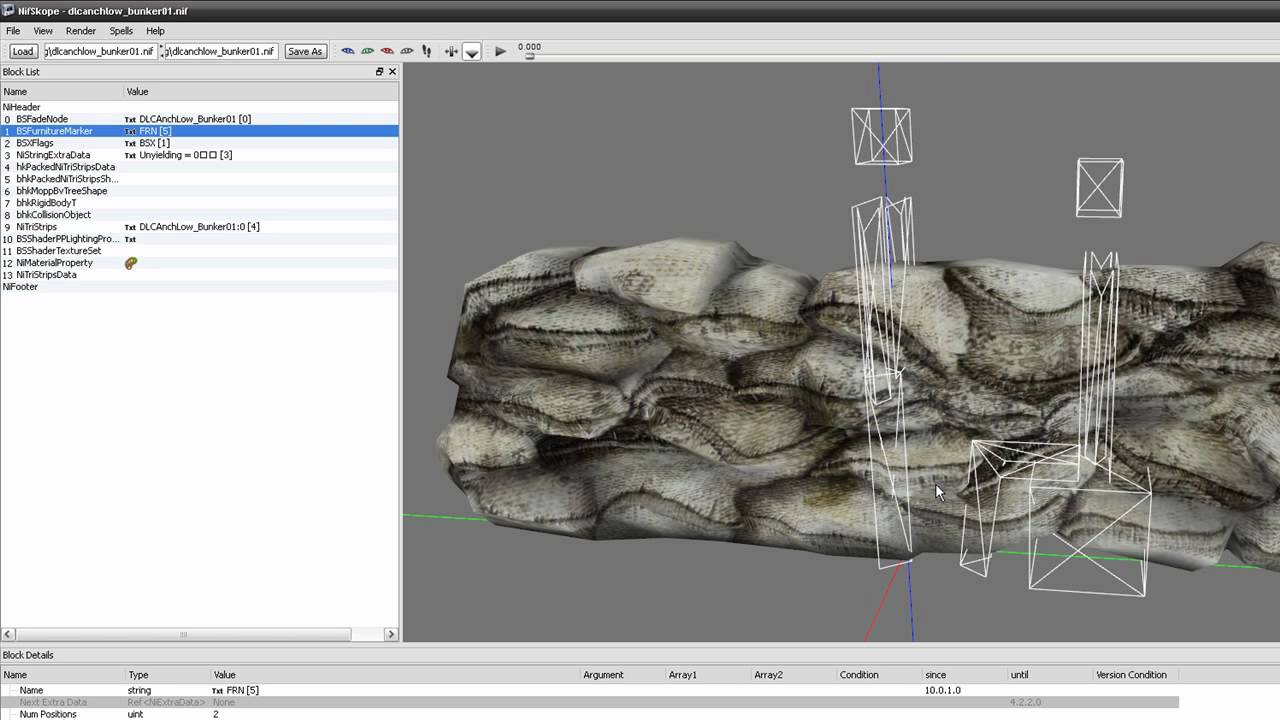Enable the footprints Walk view icon
1280x720 pixels.
click(427, 51)
